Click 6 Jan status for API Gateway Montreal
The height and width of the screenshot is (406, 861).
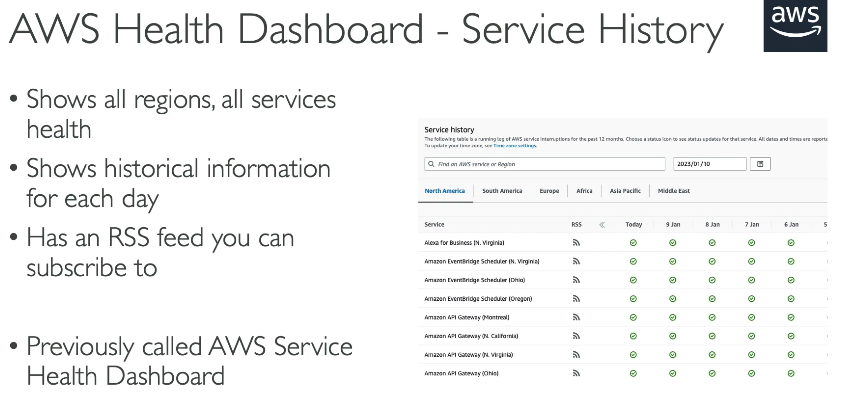point(791,318)
